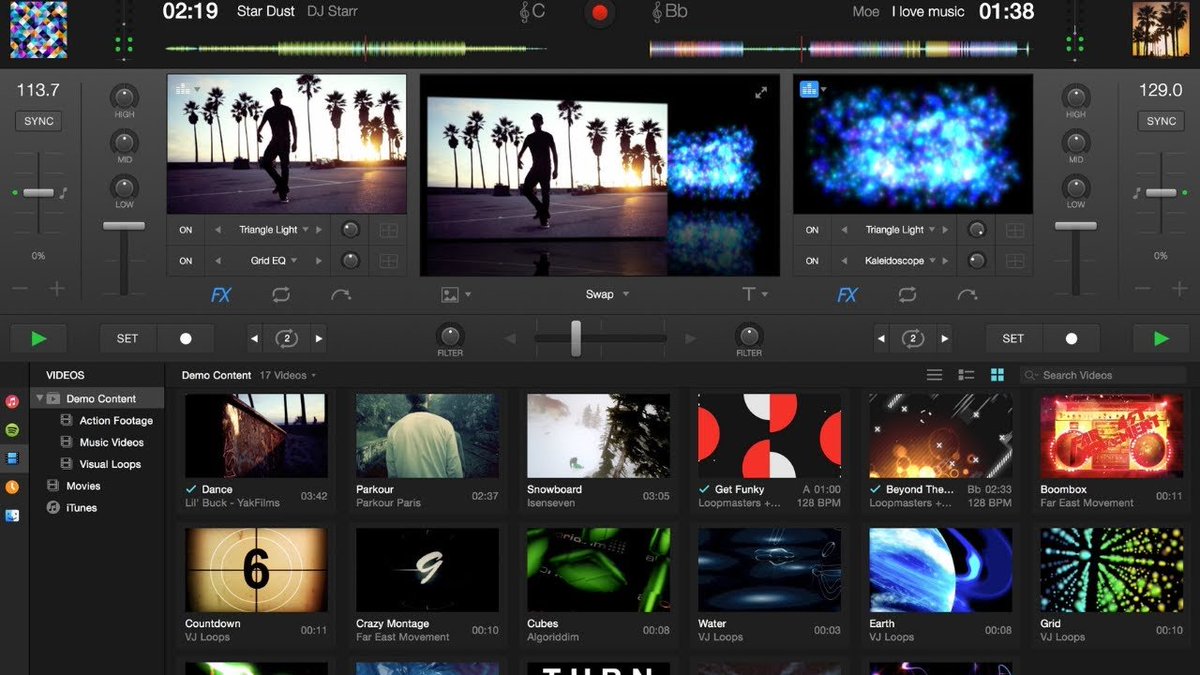Play the right deck

[1161, 339]
